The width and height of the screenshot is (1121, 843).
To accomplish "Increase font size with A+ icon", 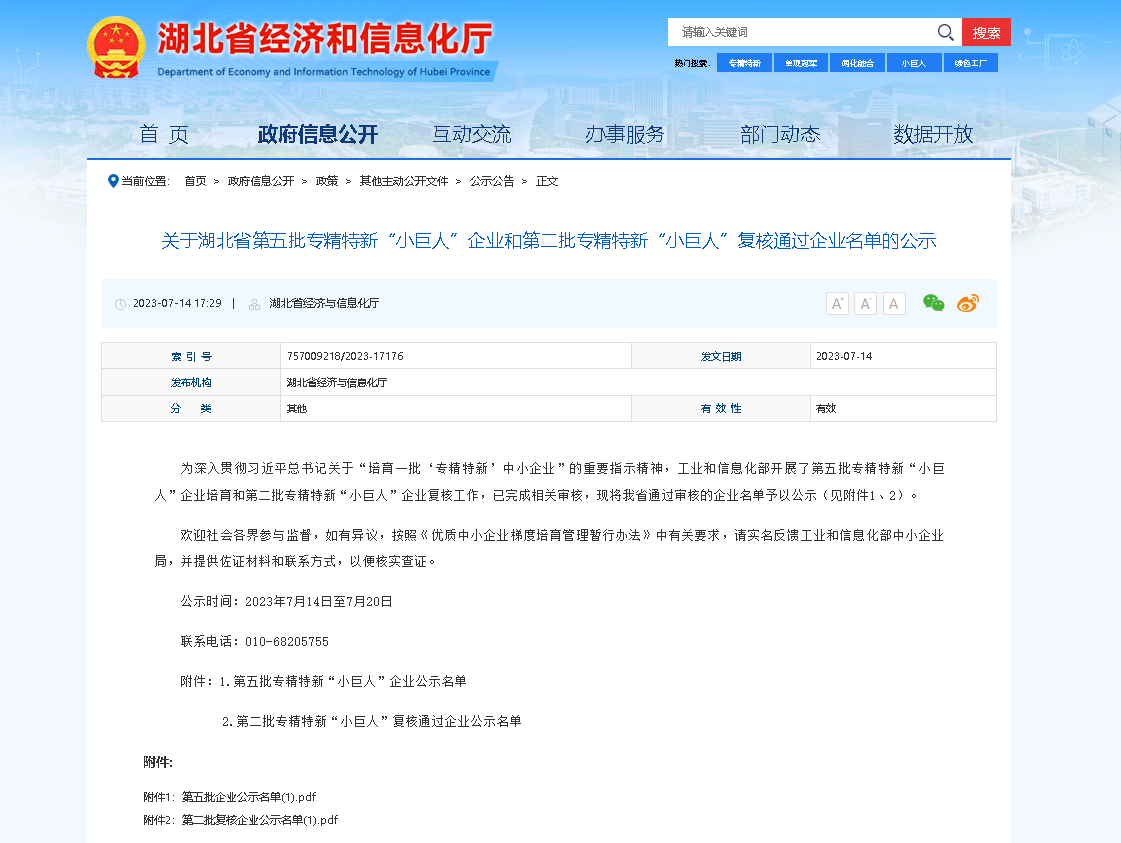I will tap(837, 303).
